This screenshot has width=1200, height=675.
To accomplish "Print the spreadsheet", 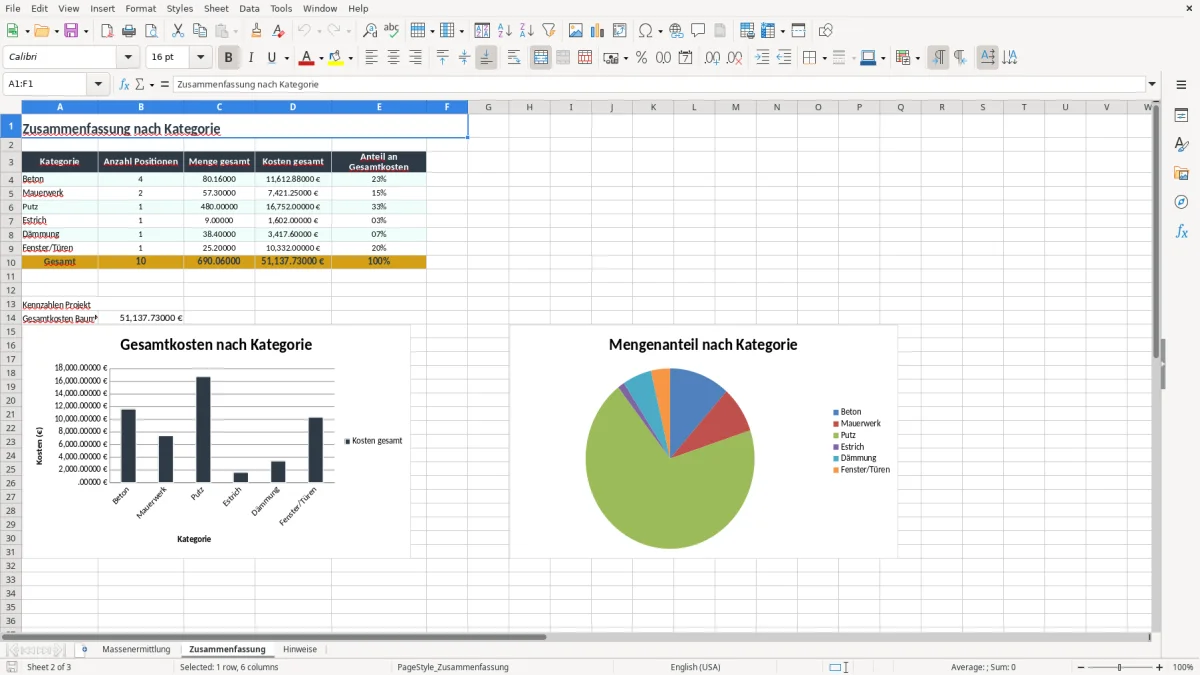I will (x=129, y=31).
